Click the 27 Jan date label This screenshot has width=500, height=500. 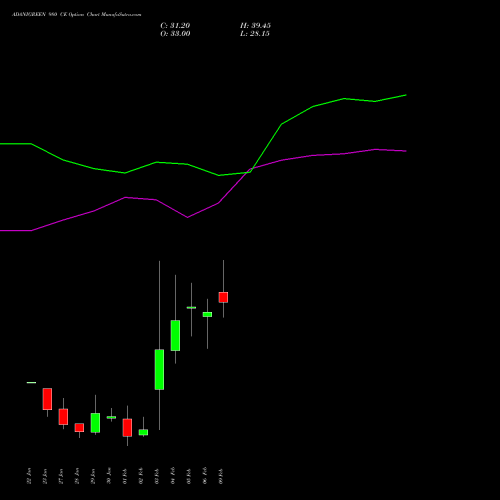61,476
